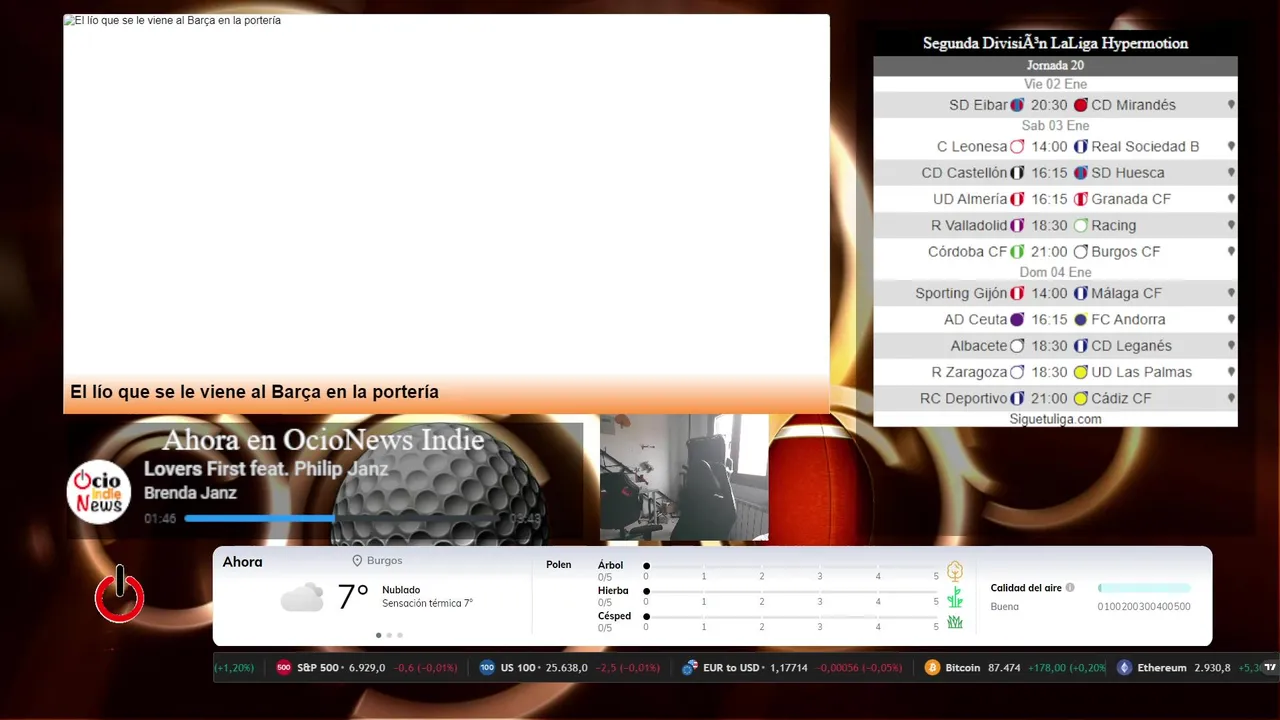Click the webcam room thumbnail
The width and height of the screenshot is (1280, 720).
684,477
